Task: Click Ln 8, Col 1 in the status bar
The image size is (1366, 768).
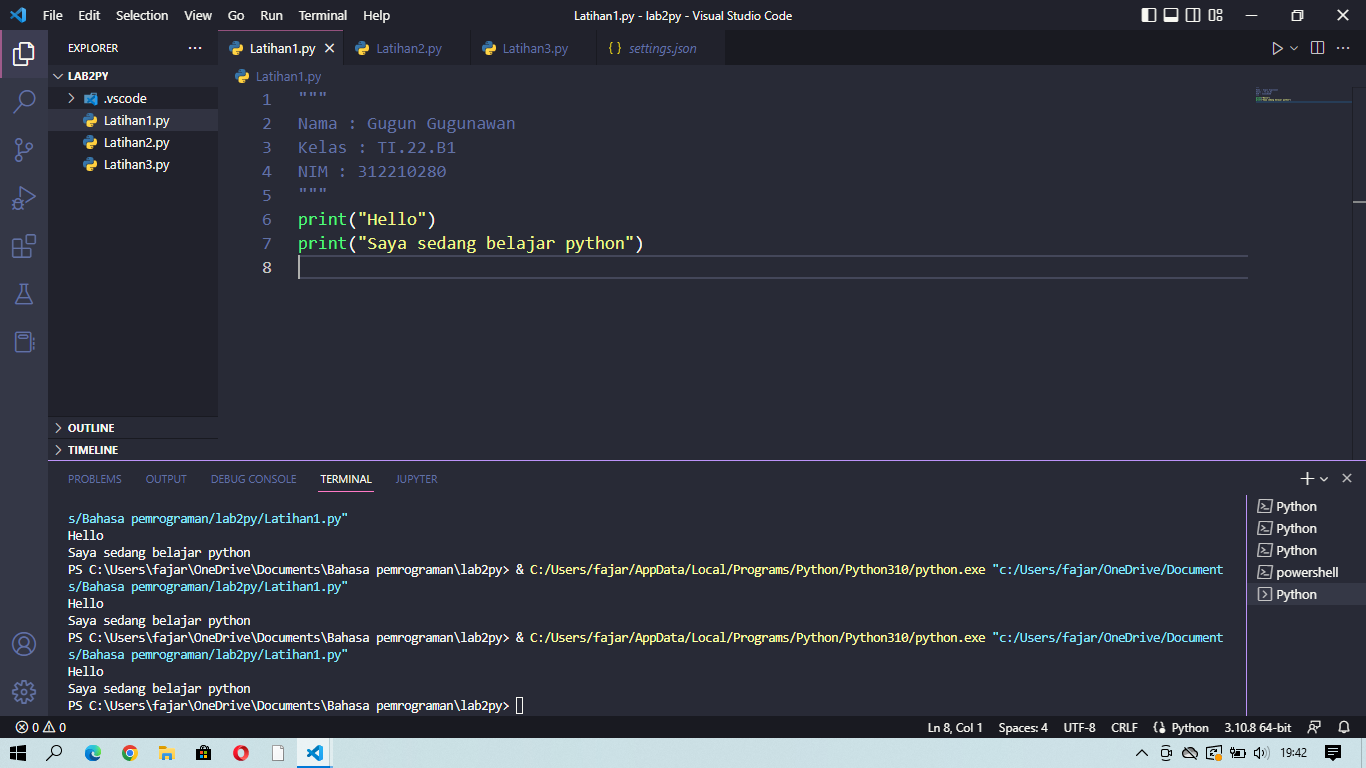Action: tap(954, 727)
